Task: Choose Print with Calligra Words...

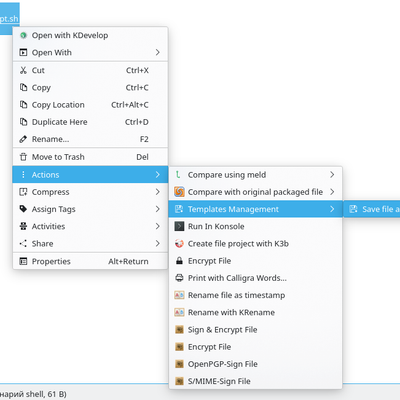Action: point(255,278)
